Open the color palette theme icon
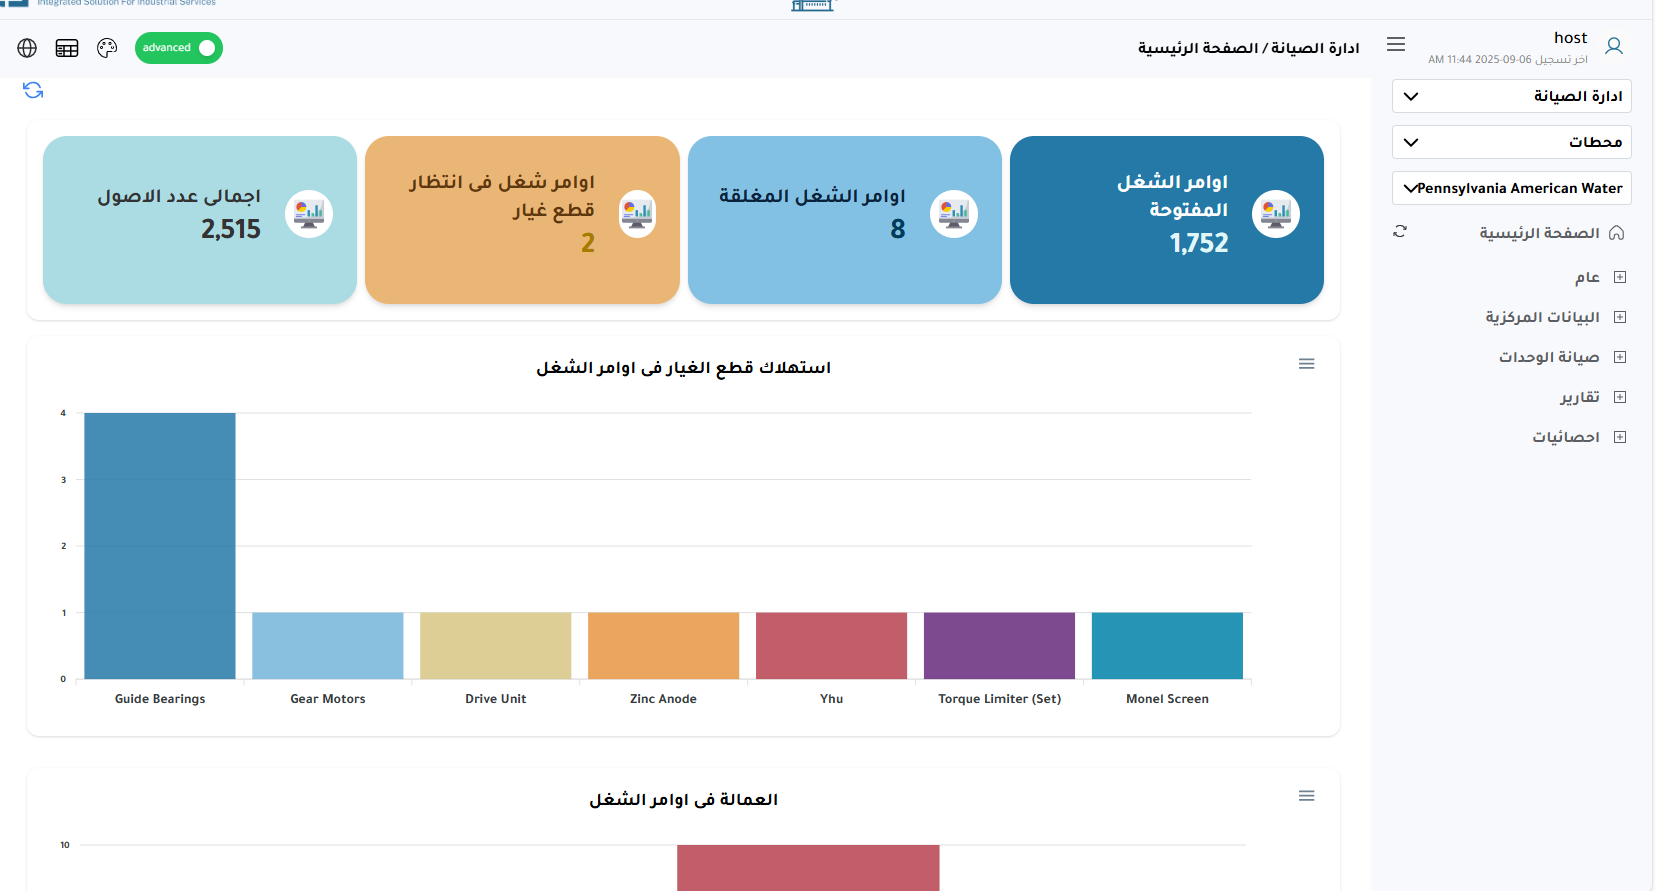The height and width of the screenshot is (891, 1655). [x=107, y=48]
